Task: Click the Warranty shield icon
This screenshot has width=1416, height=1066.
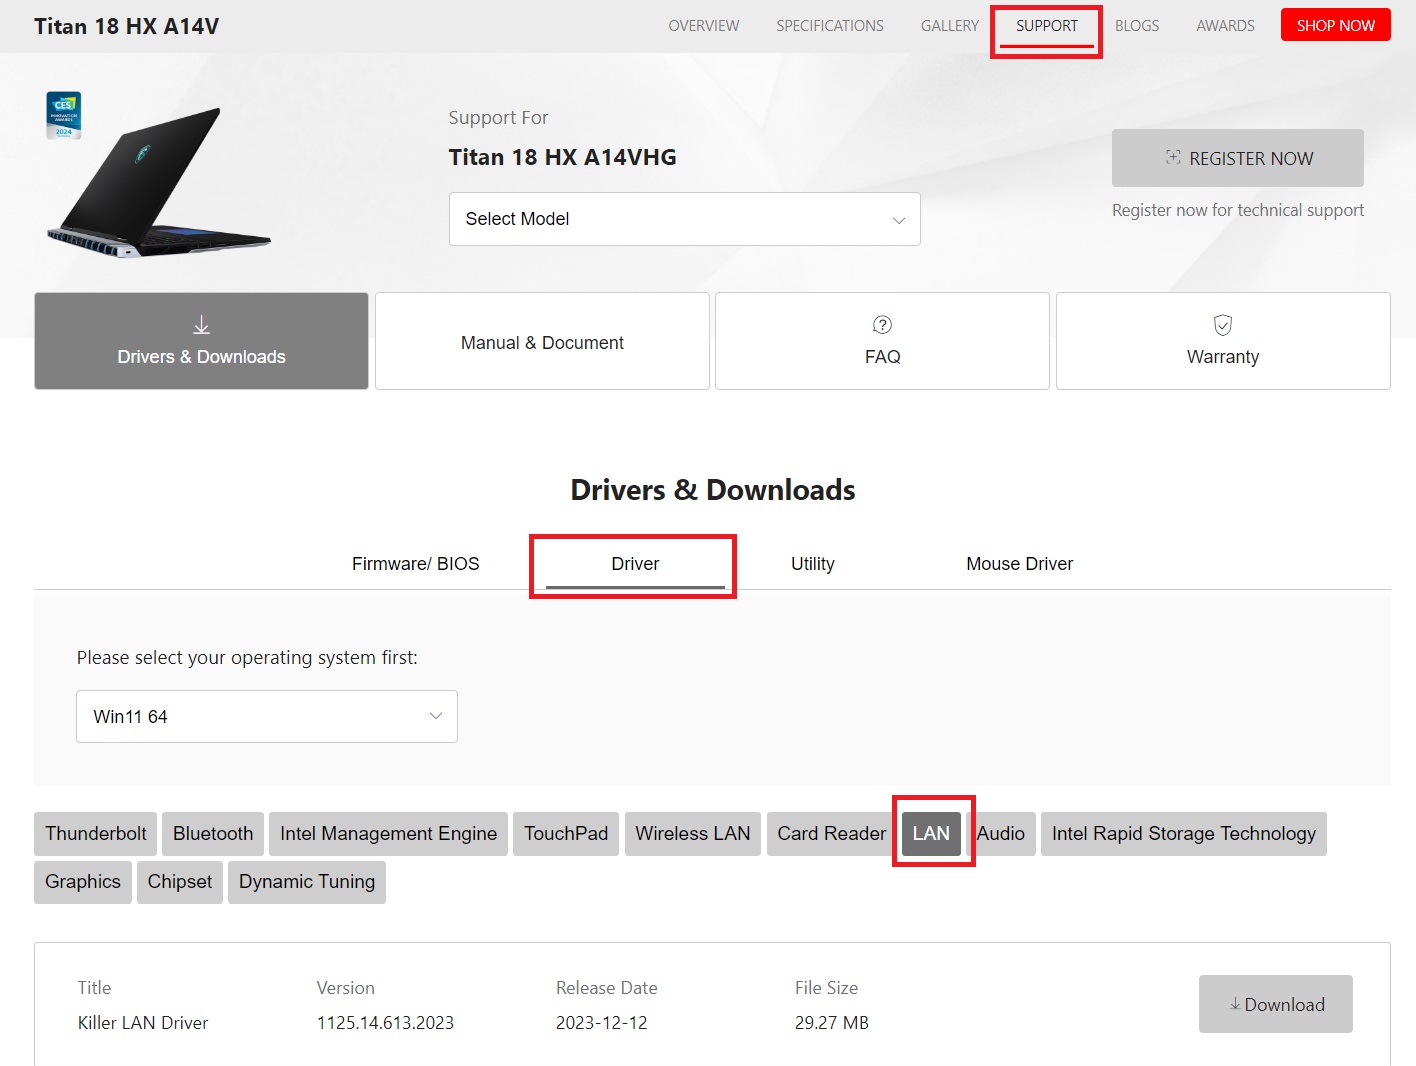Action: (1222, 325)
